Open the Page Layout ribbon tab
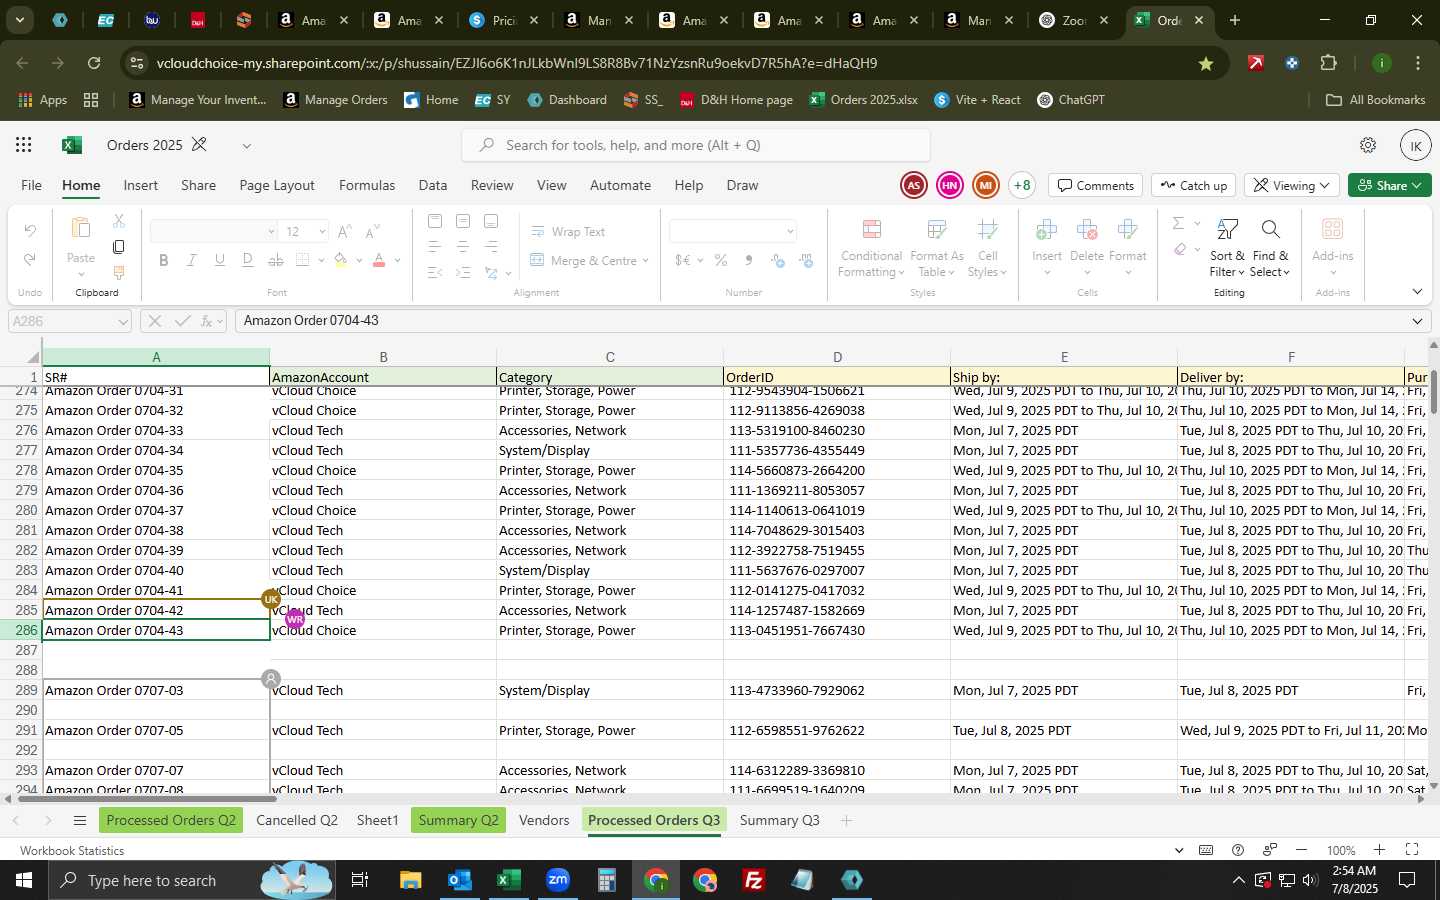The image size is (1440, 900). [x=277, y=185]
